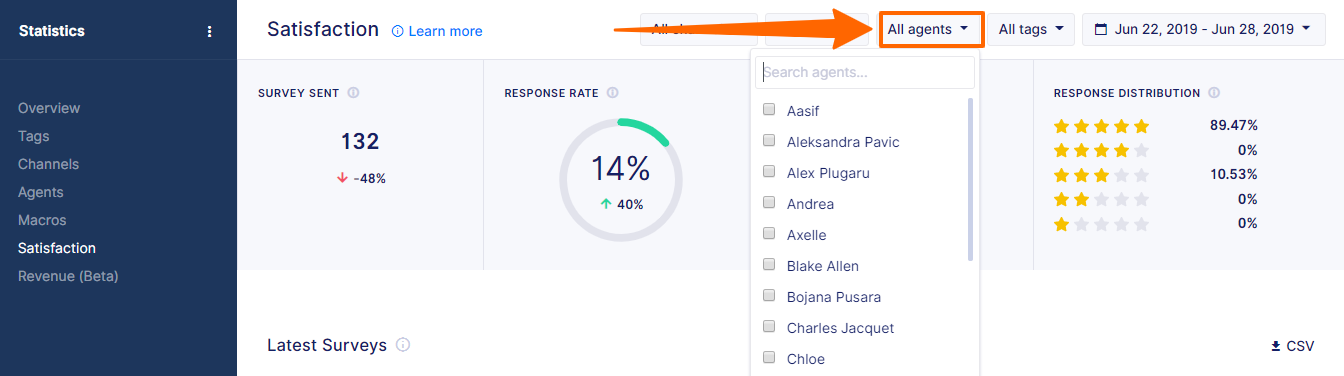The image size is (1344, 376).
Task: Click the three-star rating row
Action: [1155, 175]
